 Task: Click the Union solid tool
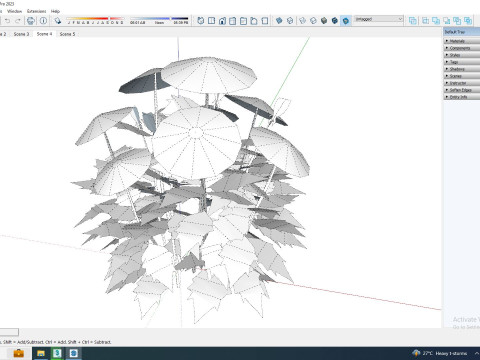(x=436, y=21)
